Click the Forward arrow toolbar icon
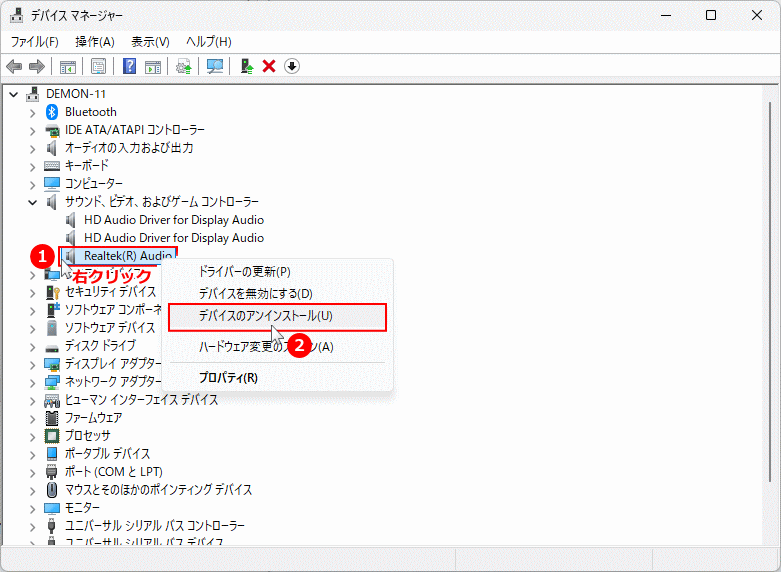781x572 pixels. [36, 66]
